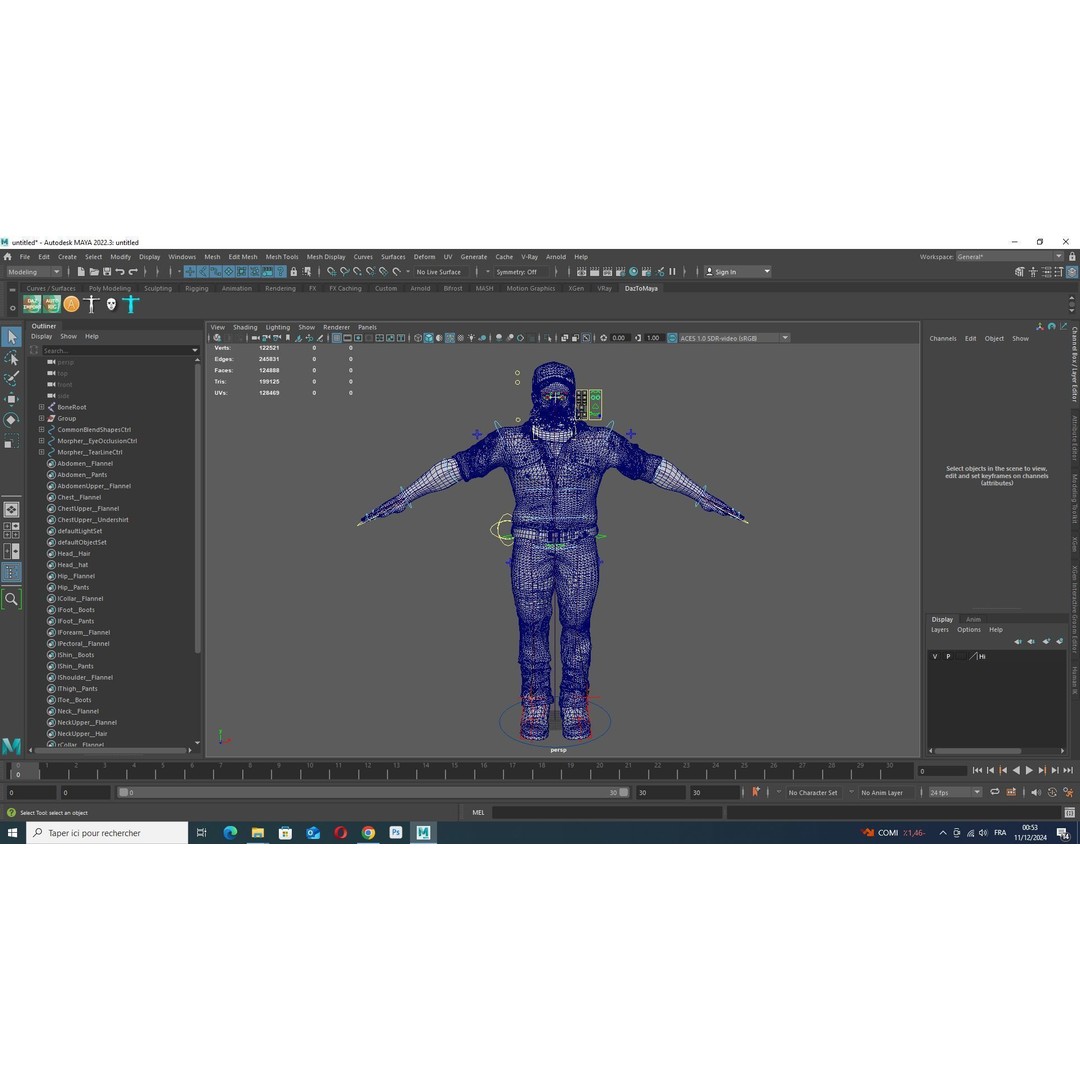The image size is (1080, 1080).
Task: Open the Modeling Toolkit icon at top right
Action: pyautogui.click(x=1019, y=272)
